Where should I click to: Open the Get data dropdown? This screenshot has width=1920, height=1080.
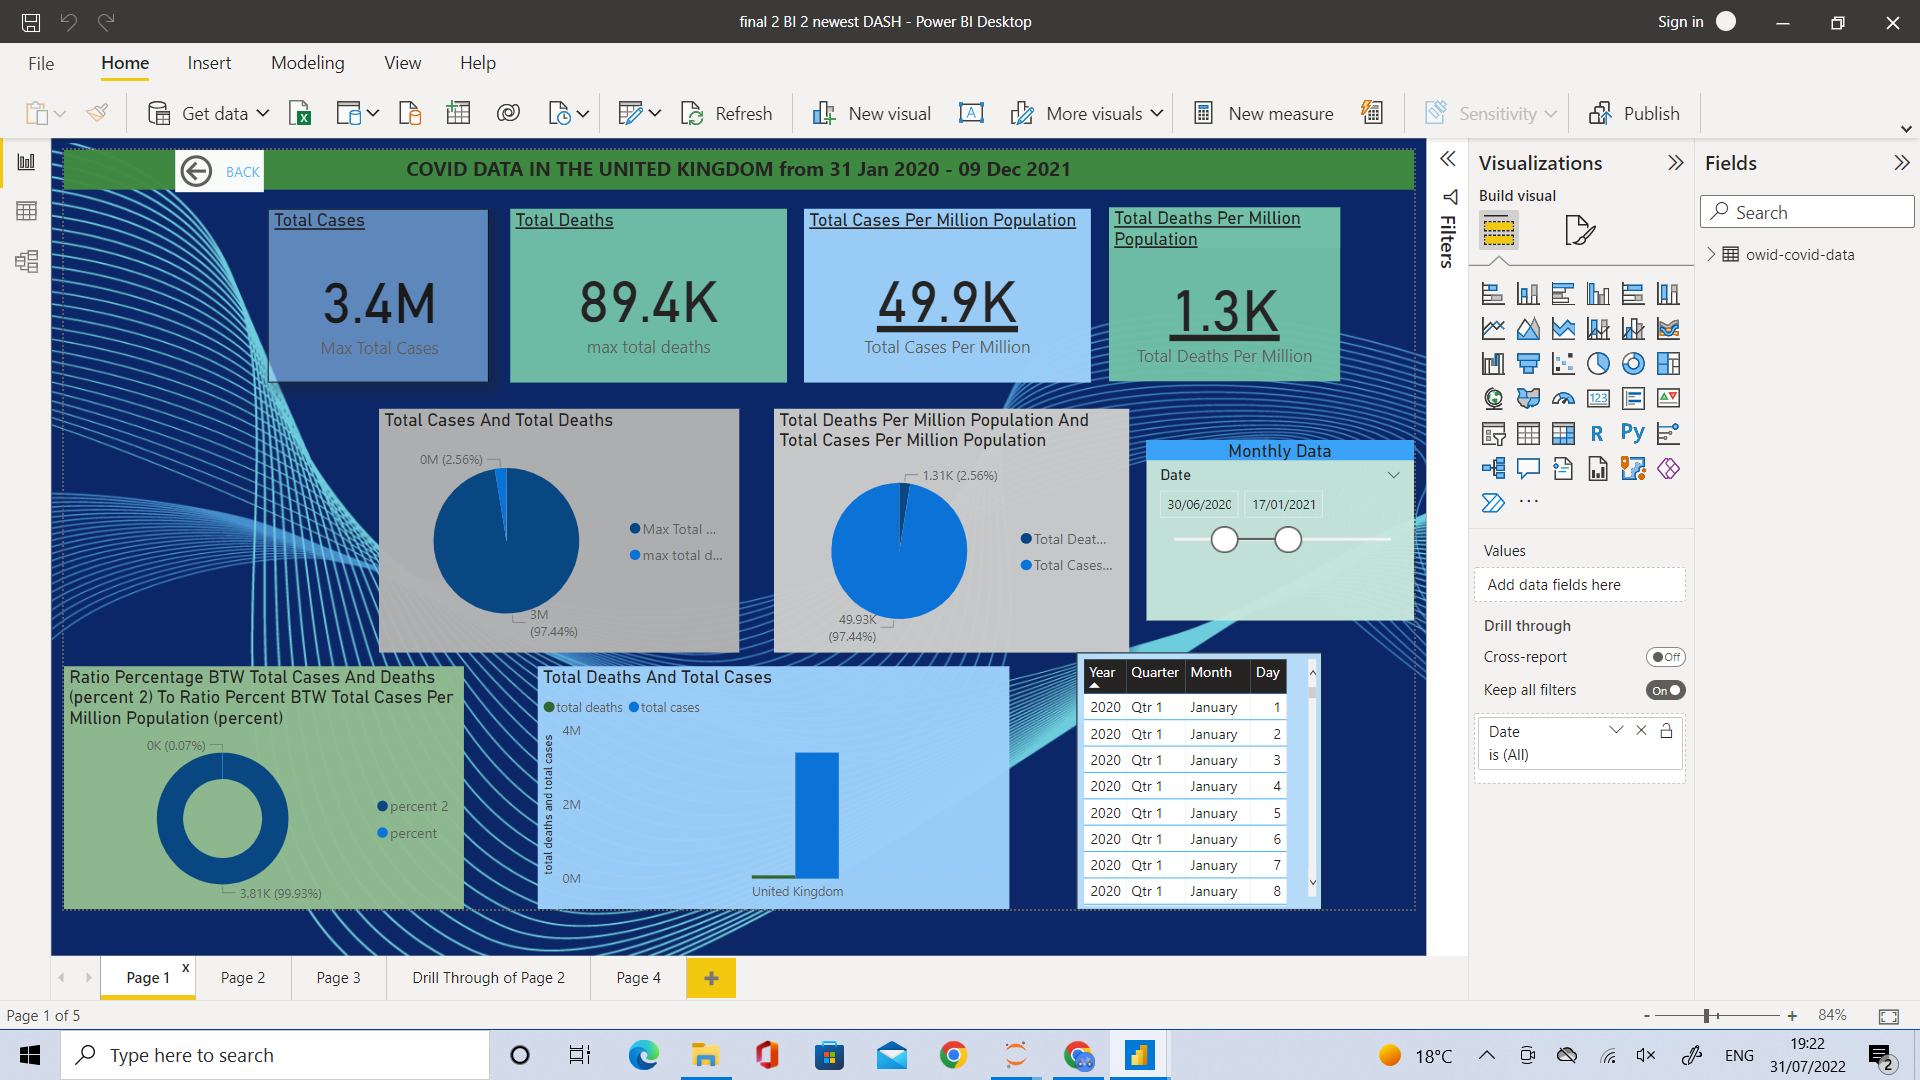262,113
